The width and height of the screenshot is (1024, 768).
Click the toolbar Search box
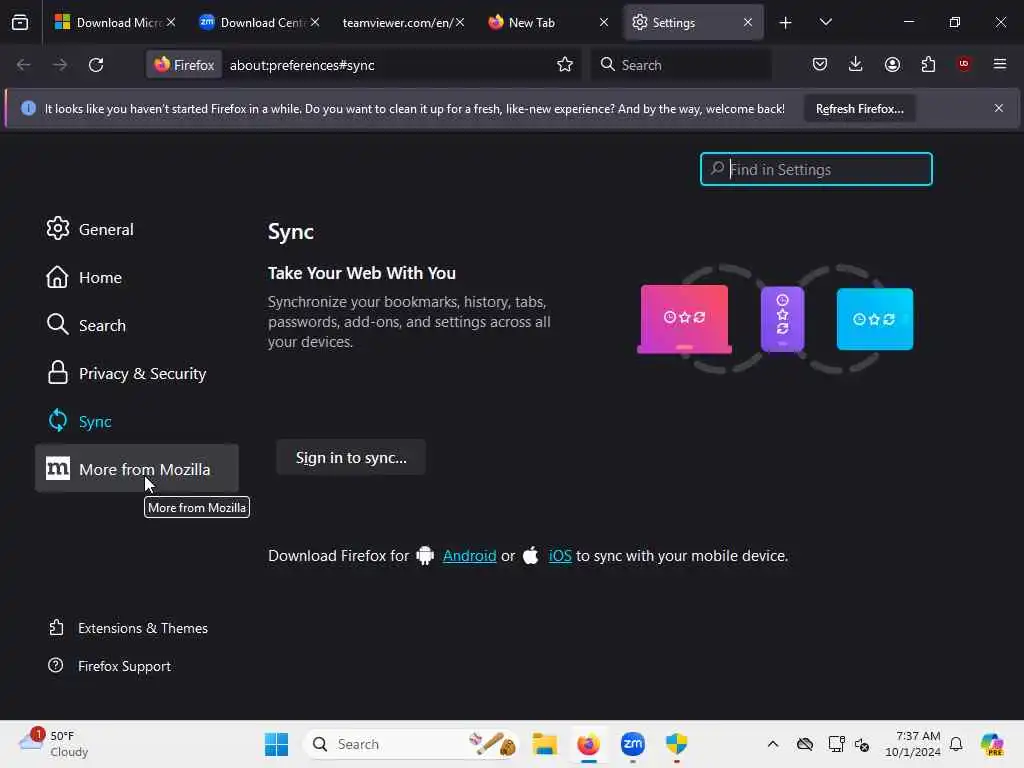(x=680, y=65)
